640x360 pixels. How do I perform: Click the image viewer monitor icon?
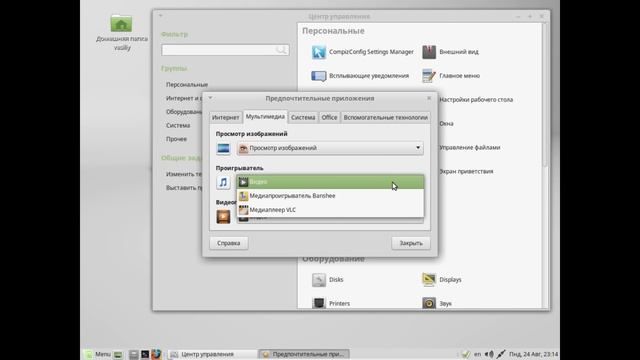pos(223,148)
